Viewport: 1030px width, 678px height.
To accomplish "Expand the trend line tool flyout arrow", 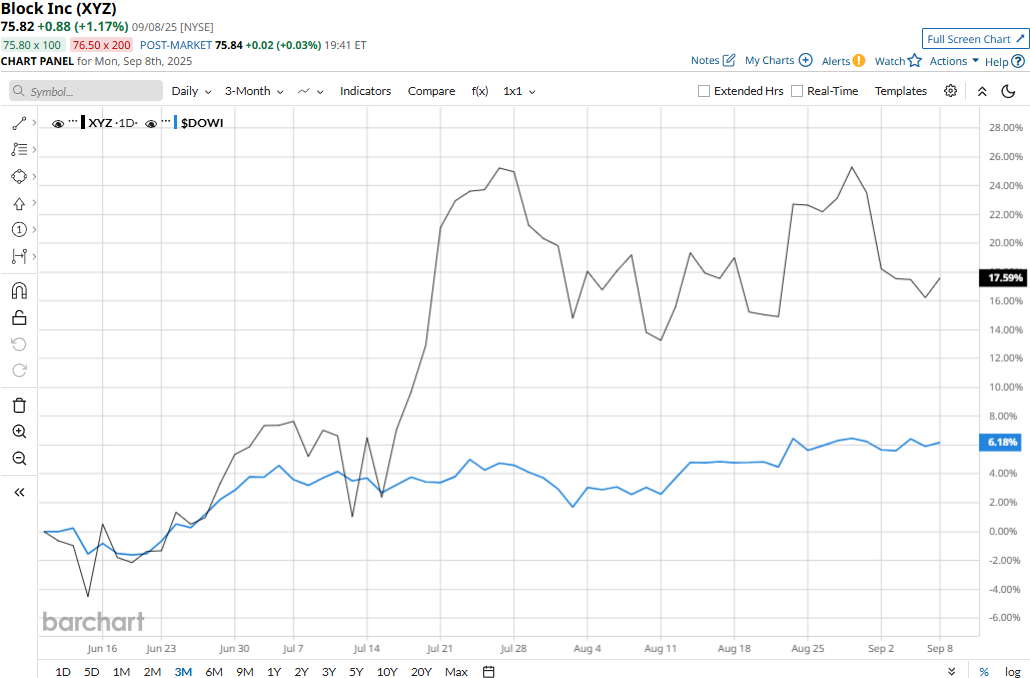I will click(34, 123).
